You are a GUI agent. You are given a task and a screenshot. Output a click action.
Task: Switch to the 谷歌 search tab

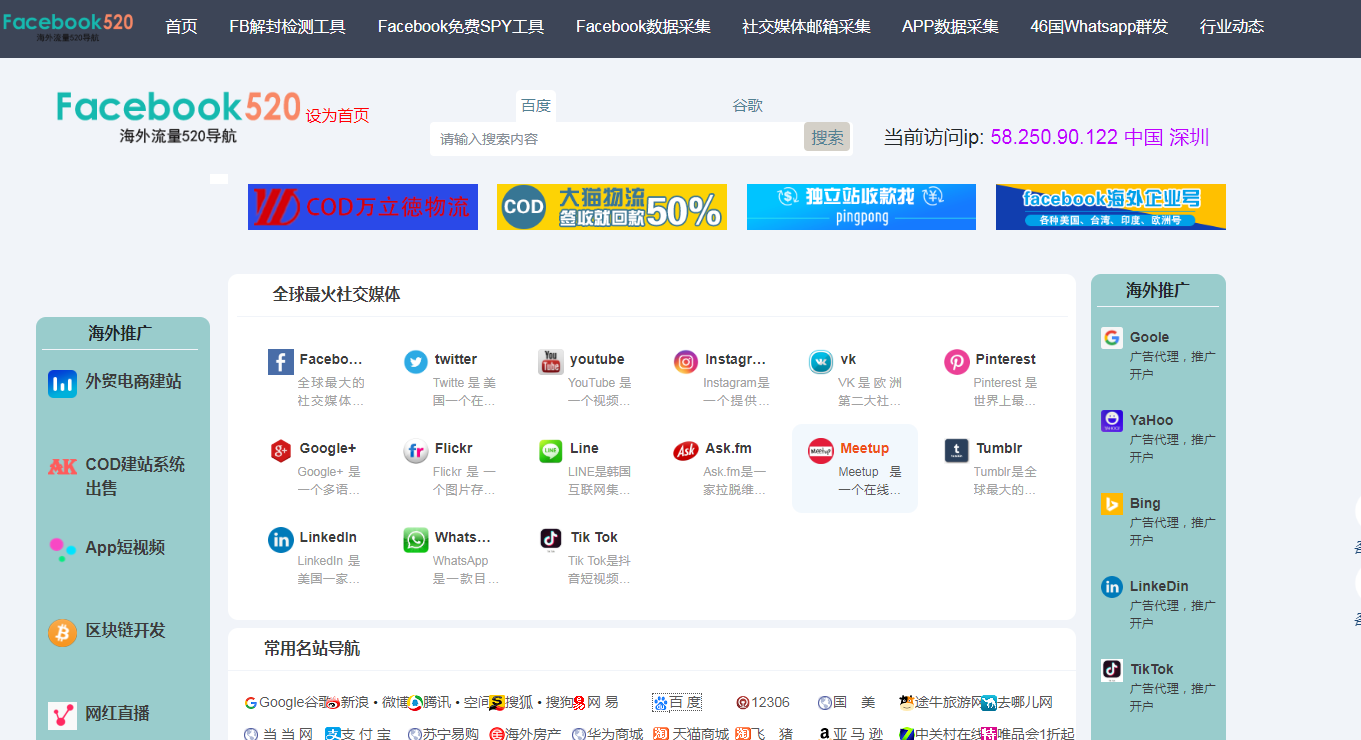coord(748,106)
